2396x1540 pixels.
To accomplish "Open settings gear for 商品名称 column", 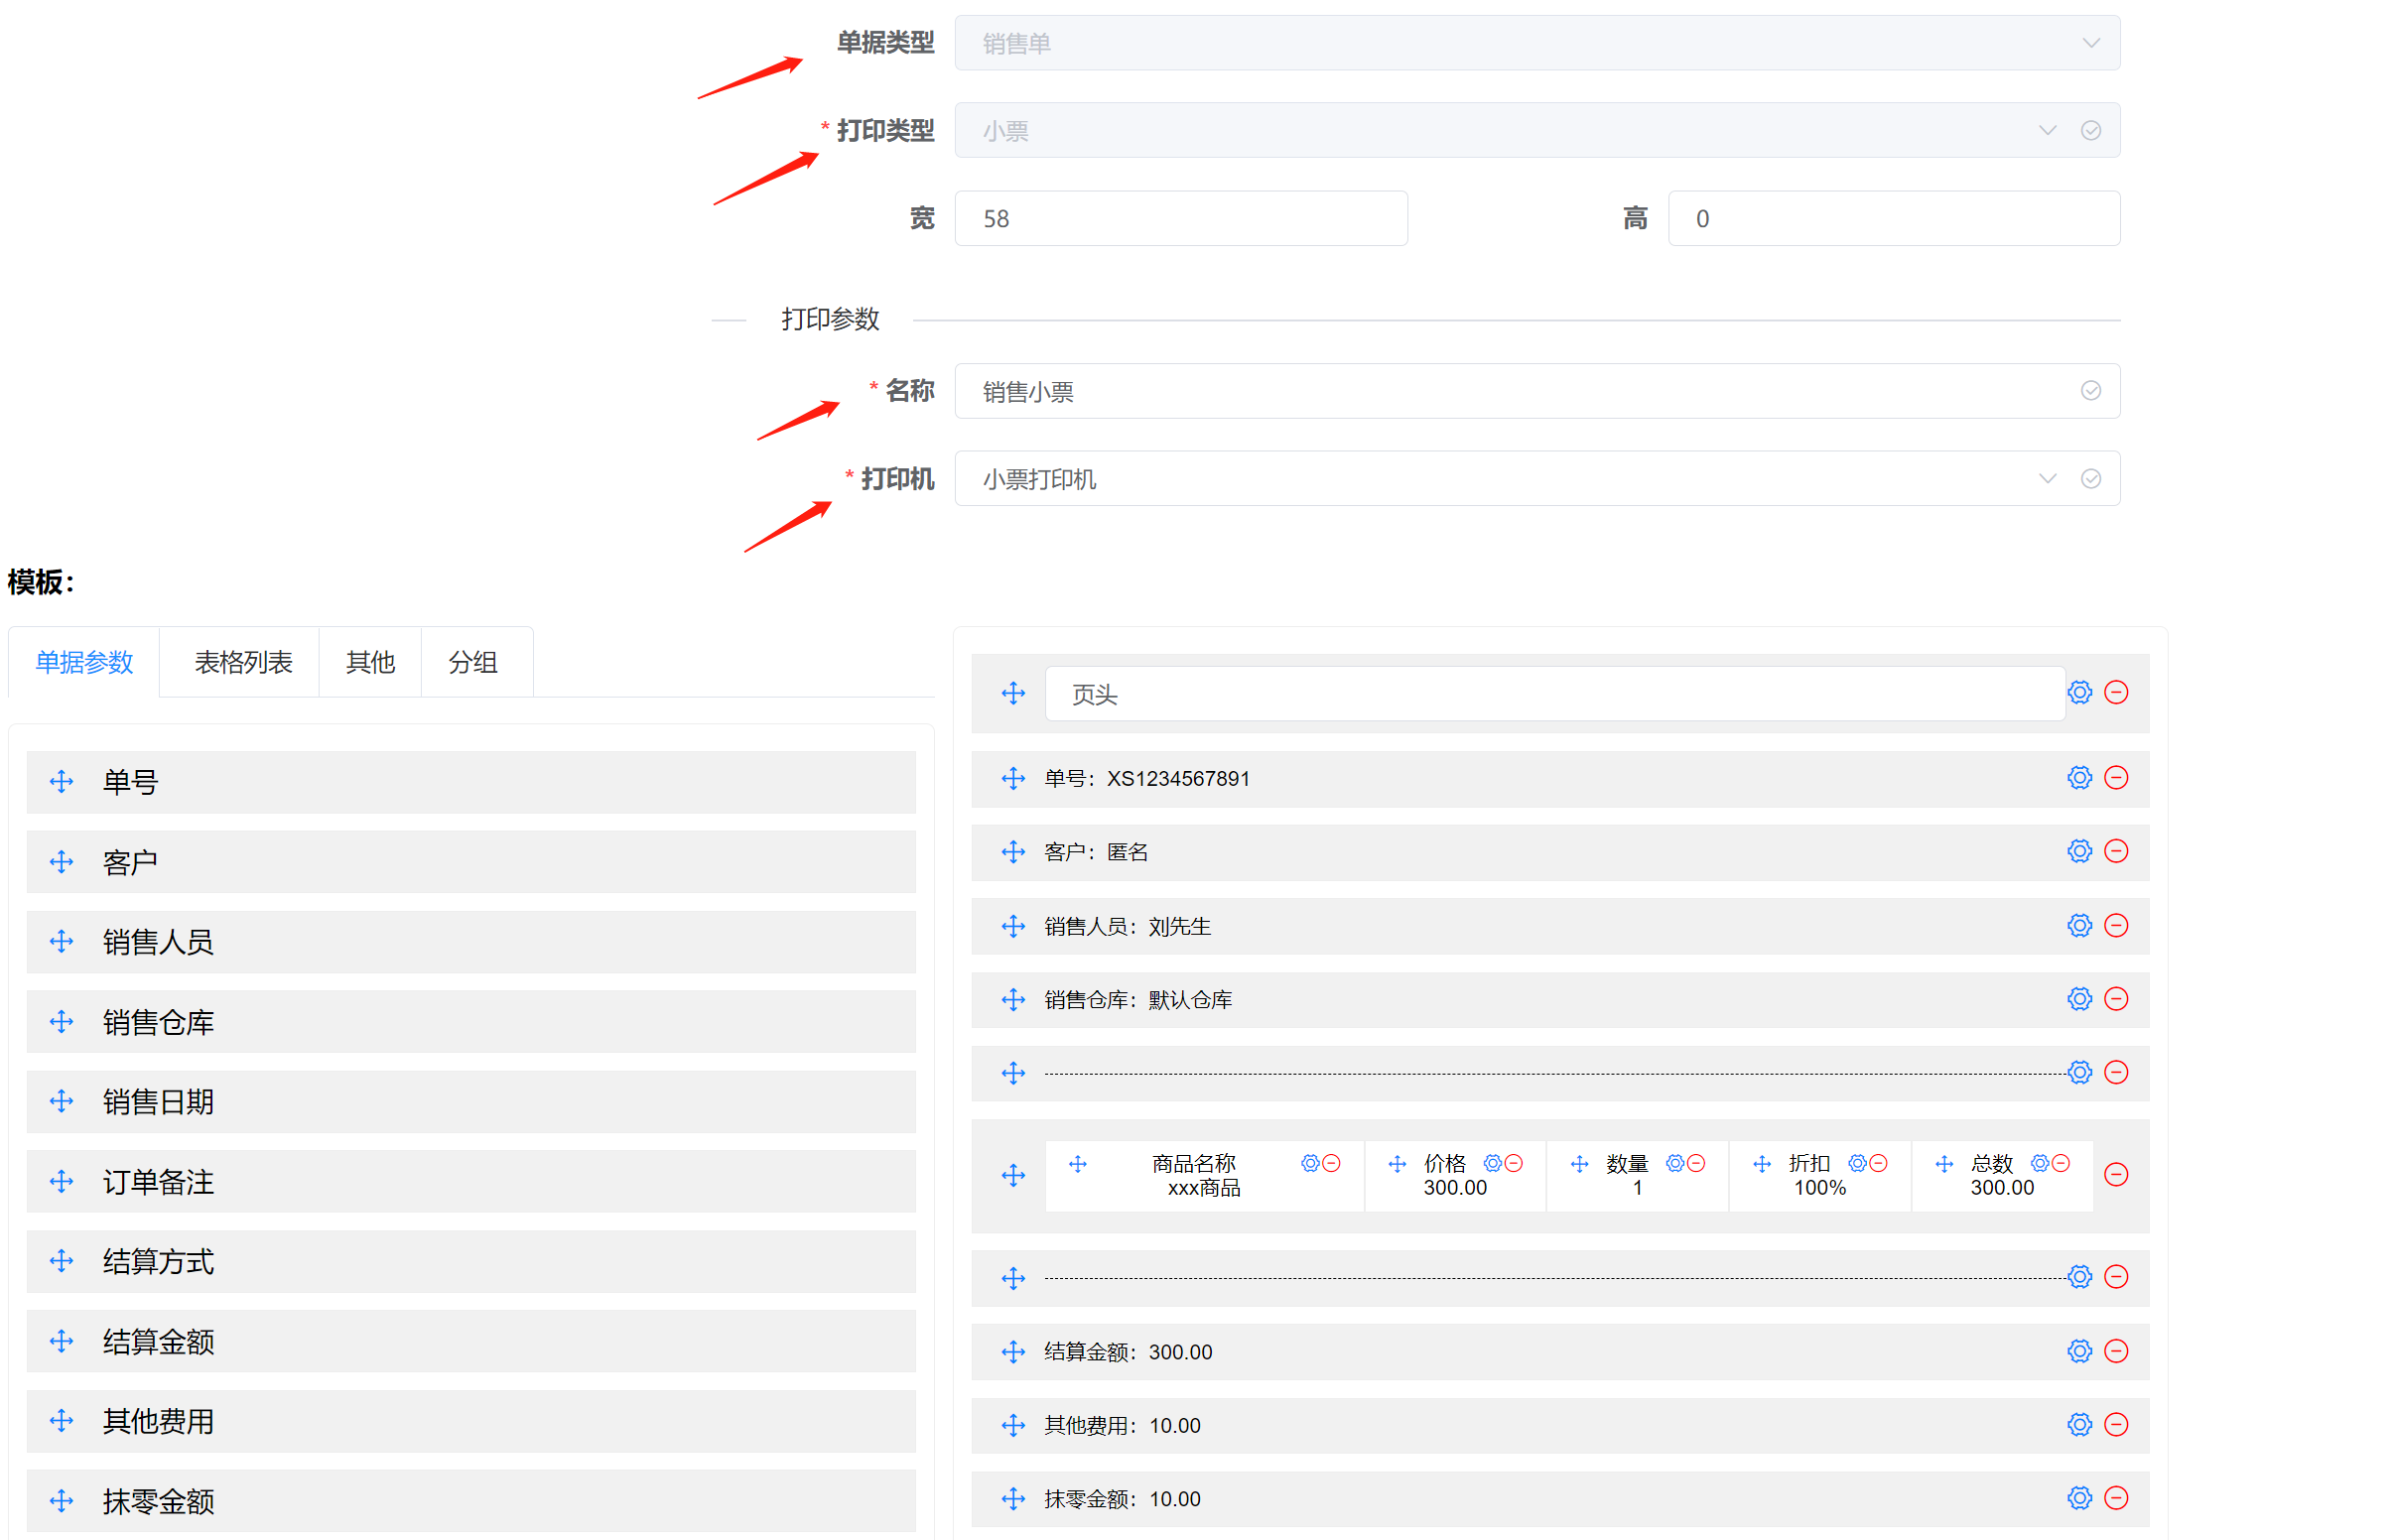I will (1309, 1163).
